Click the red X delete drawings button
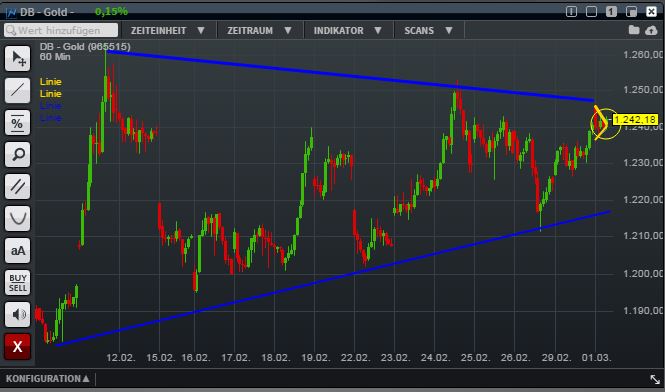665x392 pixels. (17, 347)
